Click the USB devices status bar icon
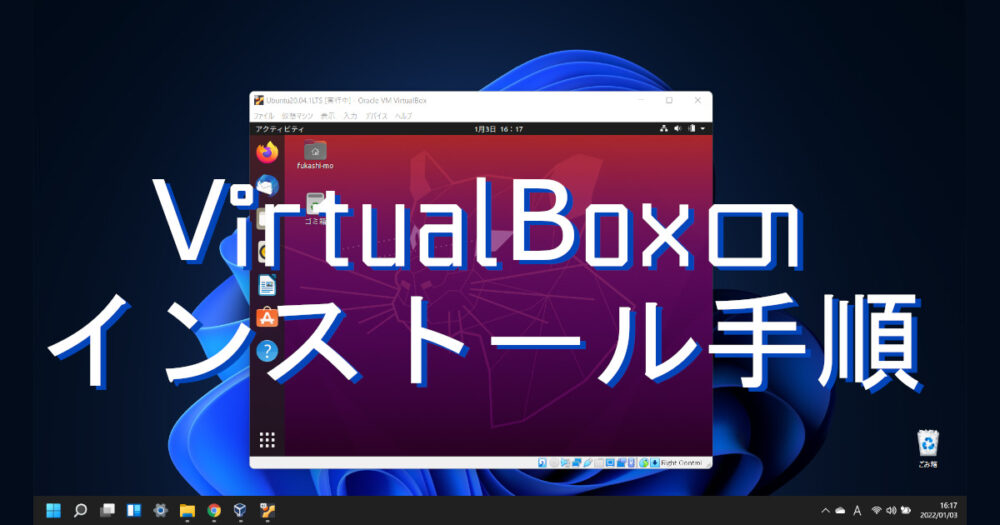1000x525 pixels. 588,462
